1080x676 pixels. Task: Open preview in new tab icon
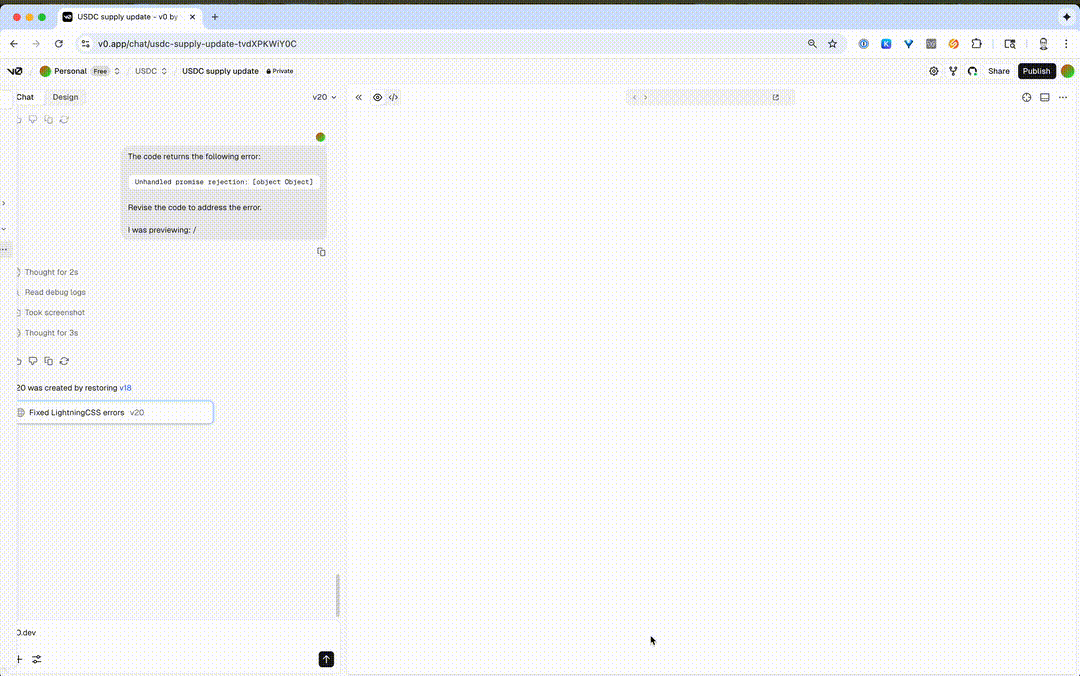click(776, 97)
